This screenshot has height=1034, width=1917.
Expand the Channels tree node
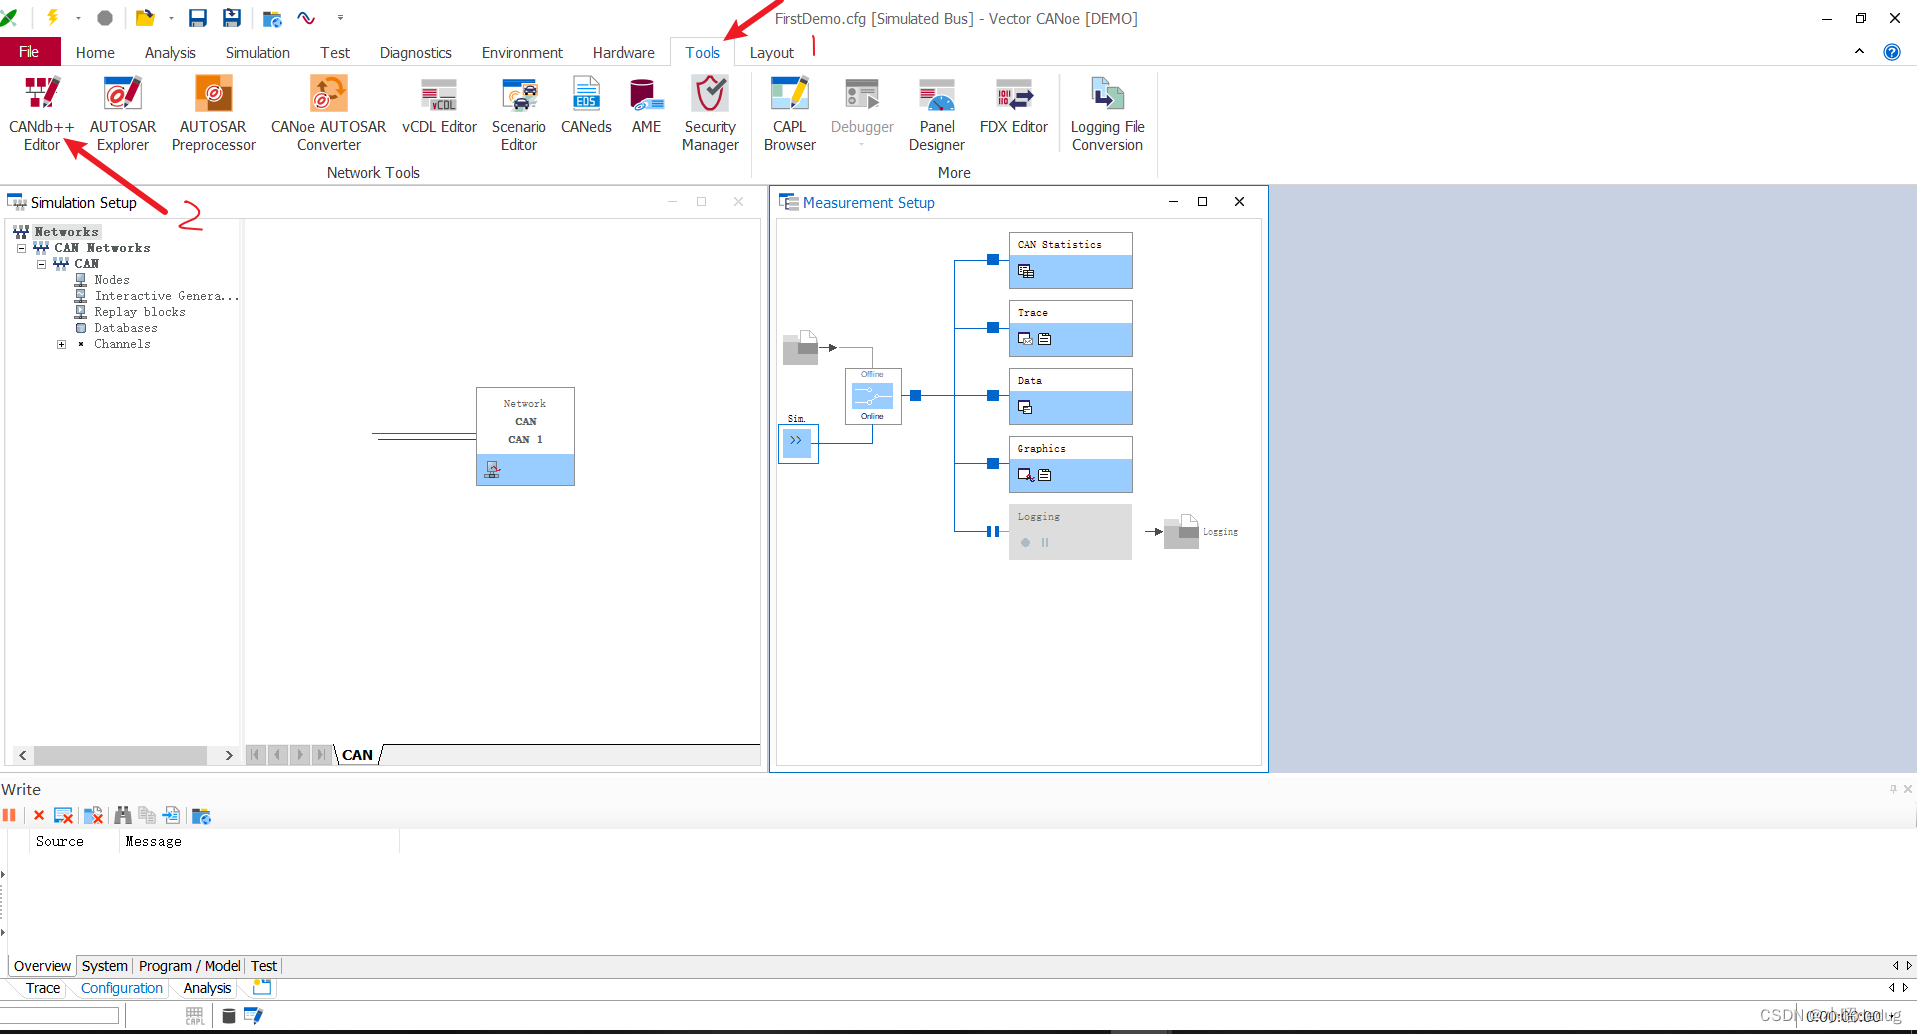pyautogui.click(x=61, y=344)
